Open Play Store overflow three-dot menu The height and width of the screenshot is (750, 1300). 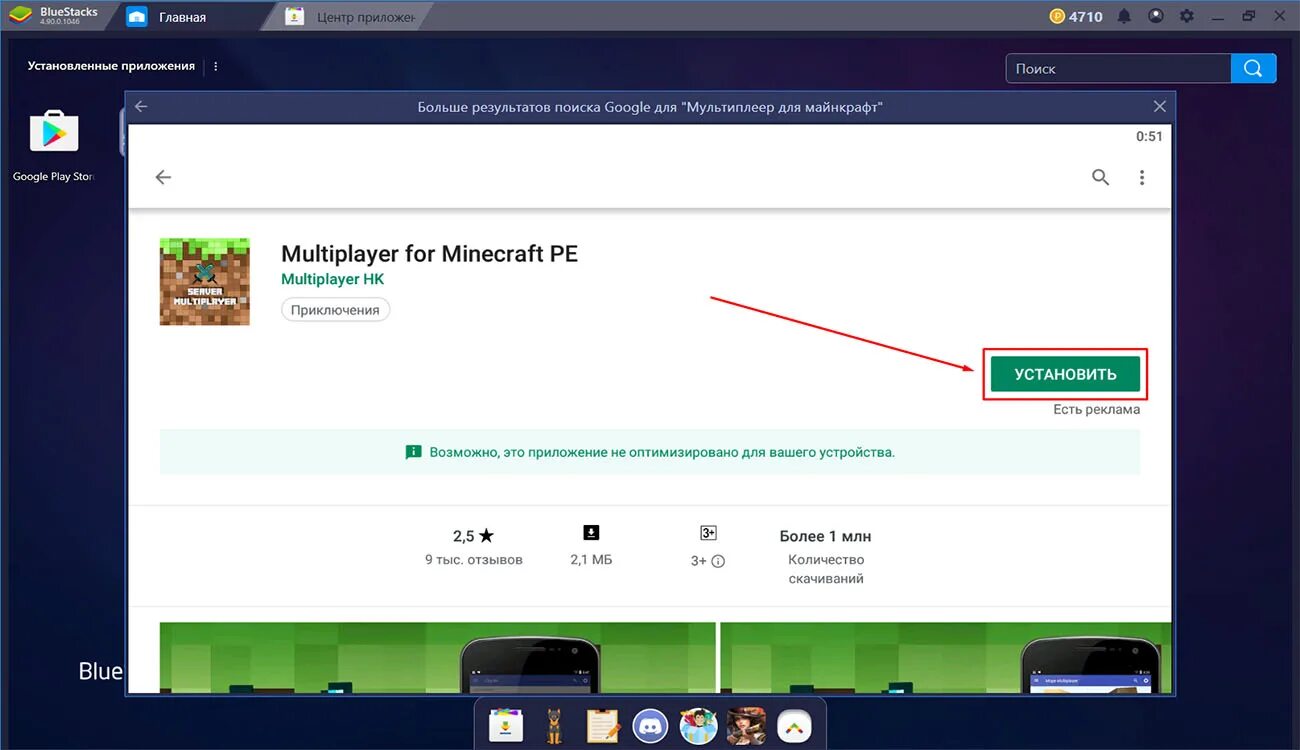click(x=1142, y=177)
